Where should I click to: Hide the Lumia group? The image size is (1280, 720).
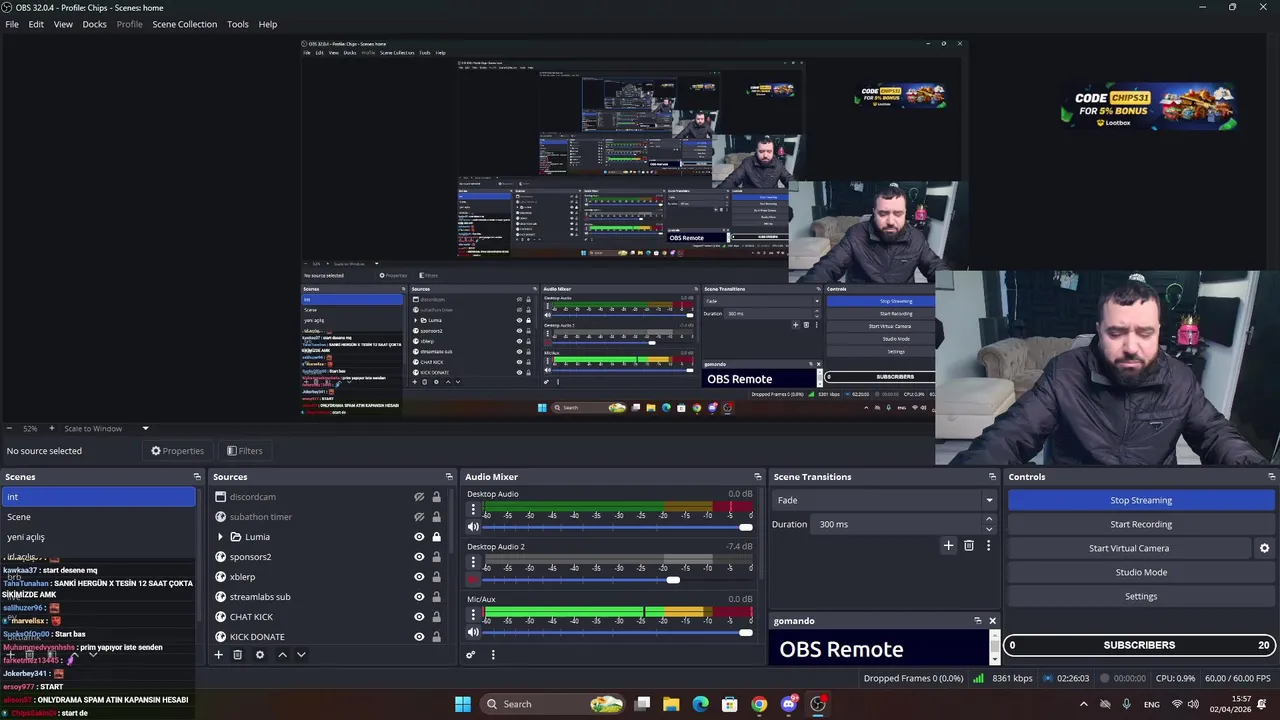coord(419,537)
